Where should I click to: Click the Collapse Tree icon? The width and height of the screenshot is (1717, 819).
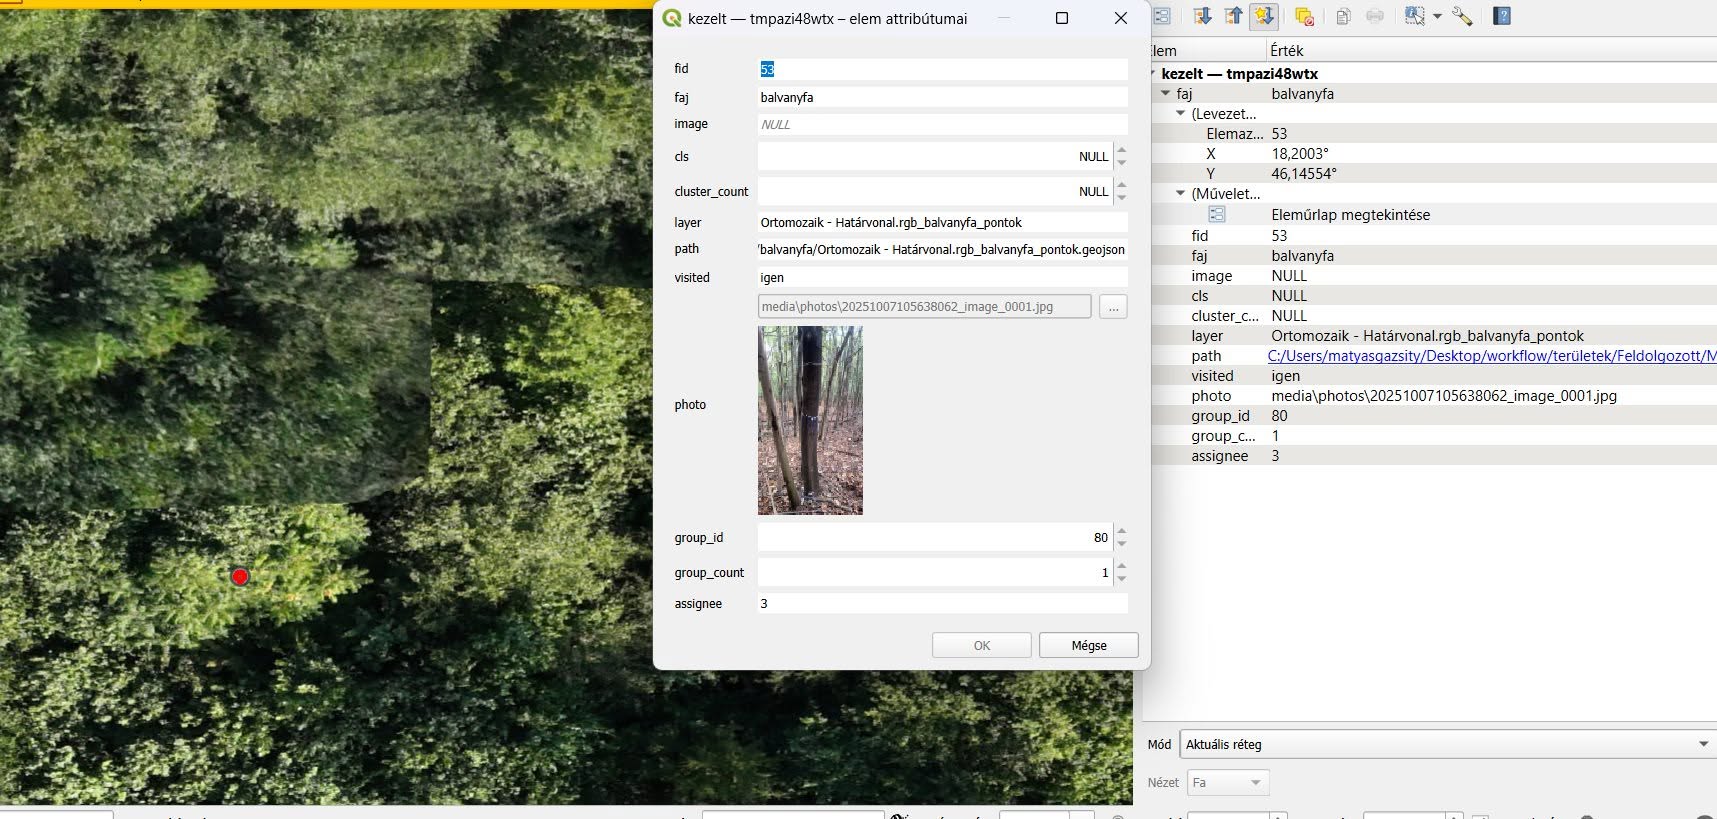1233,16
